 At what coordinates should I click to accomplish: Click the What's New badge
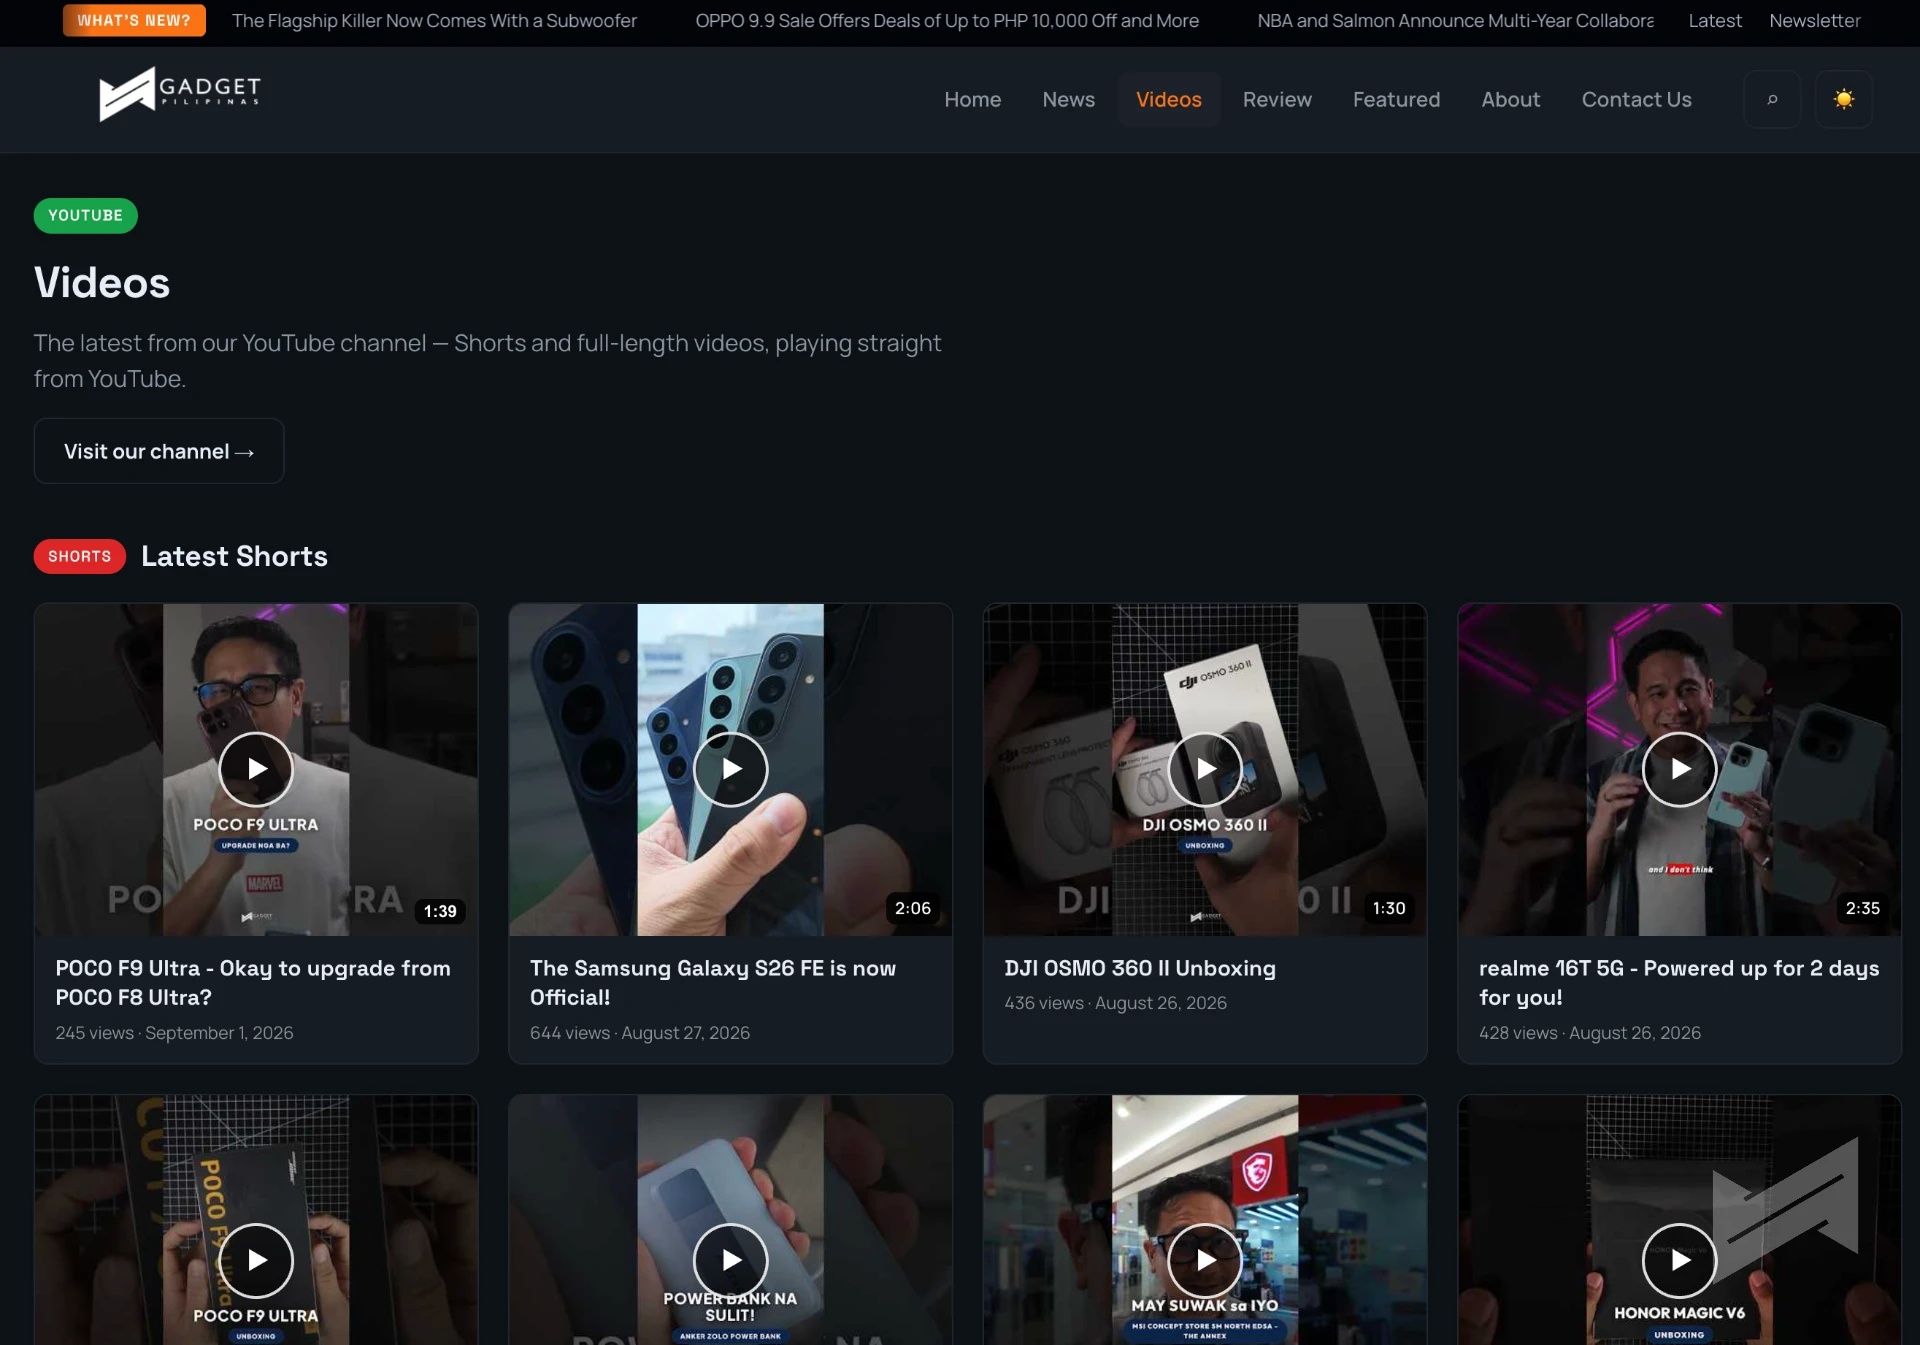tap(134, 20)
